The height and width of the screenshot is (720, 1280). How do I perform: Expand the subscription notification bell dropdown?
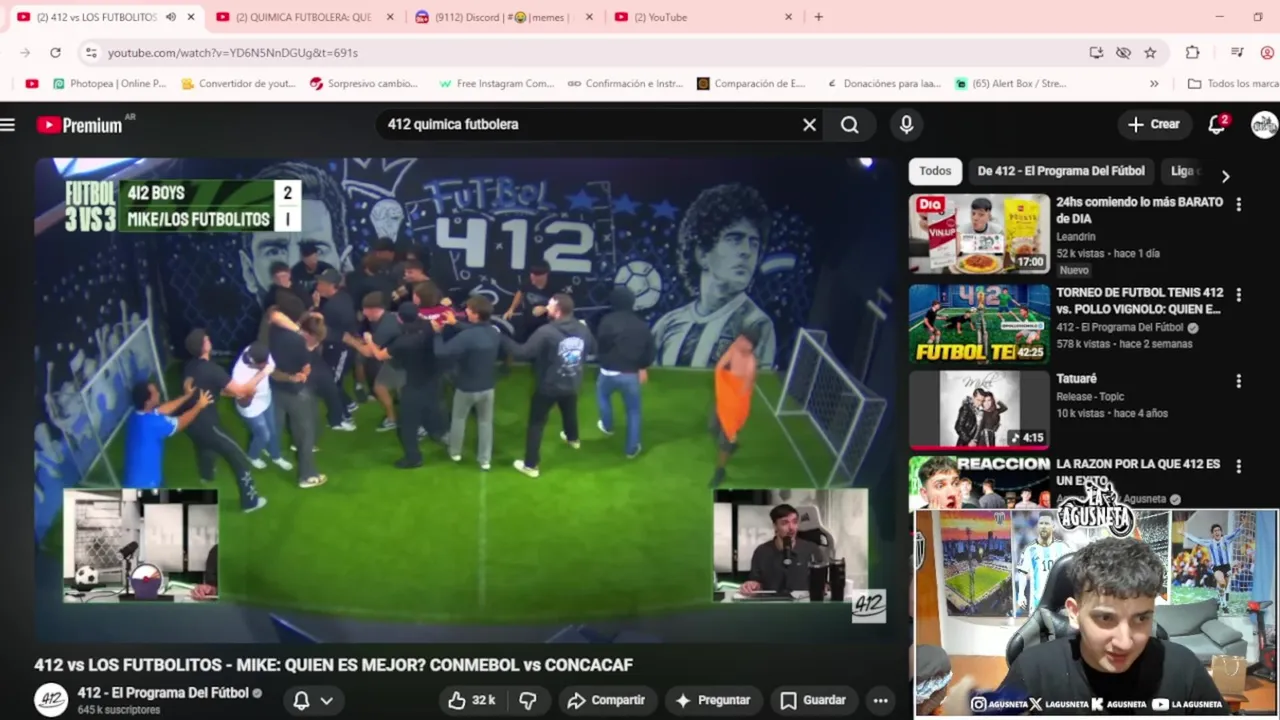312,700
